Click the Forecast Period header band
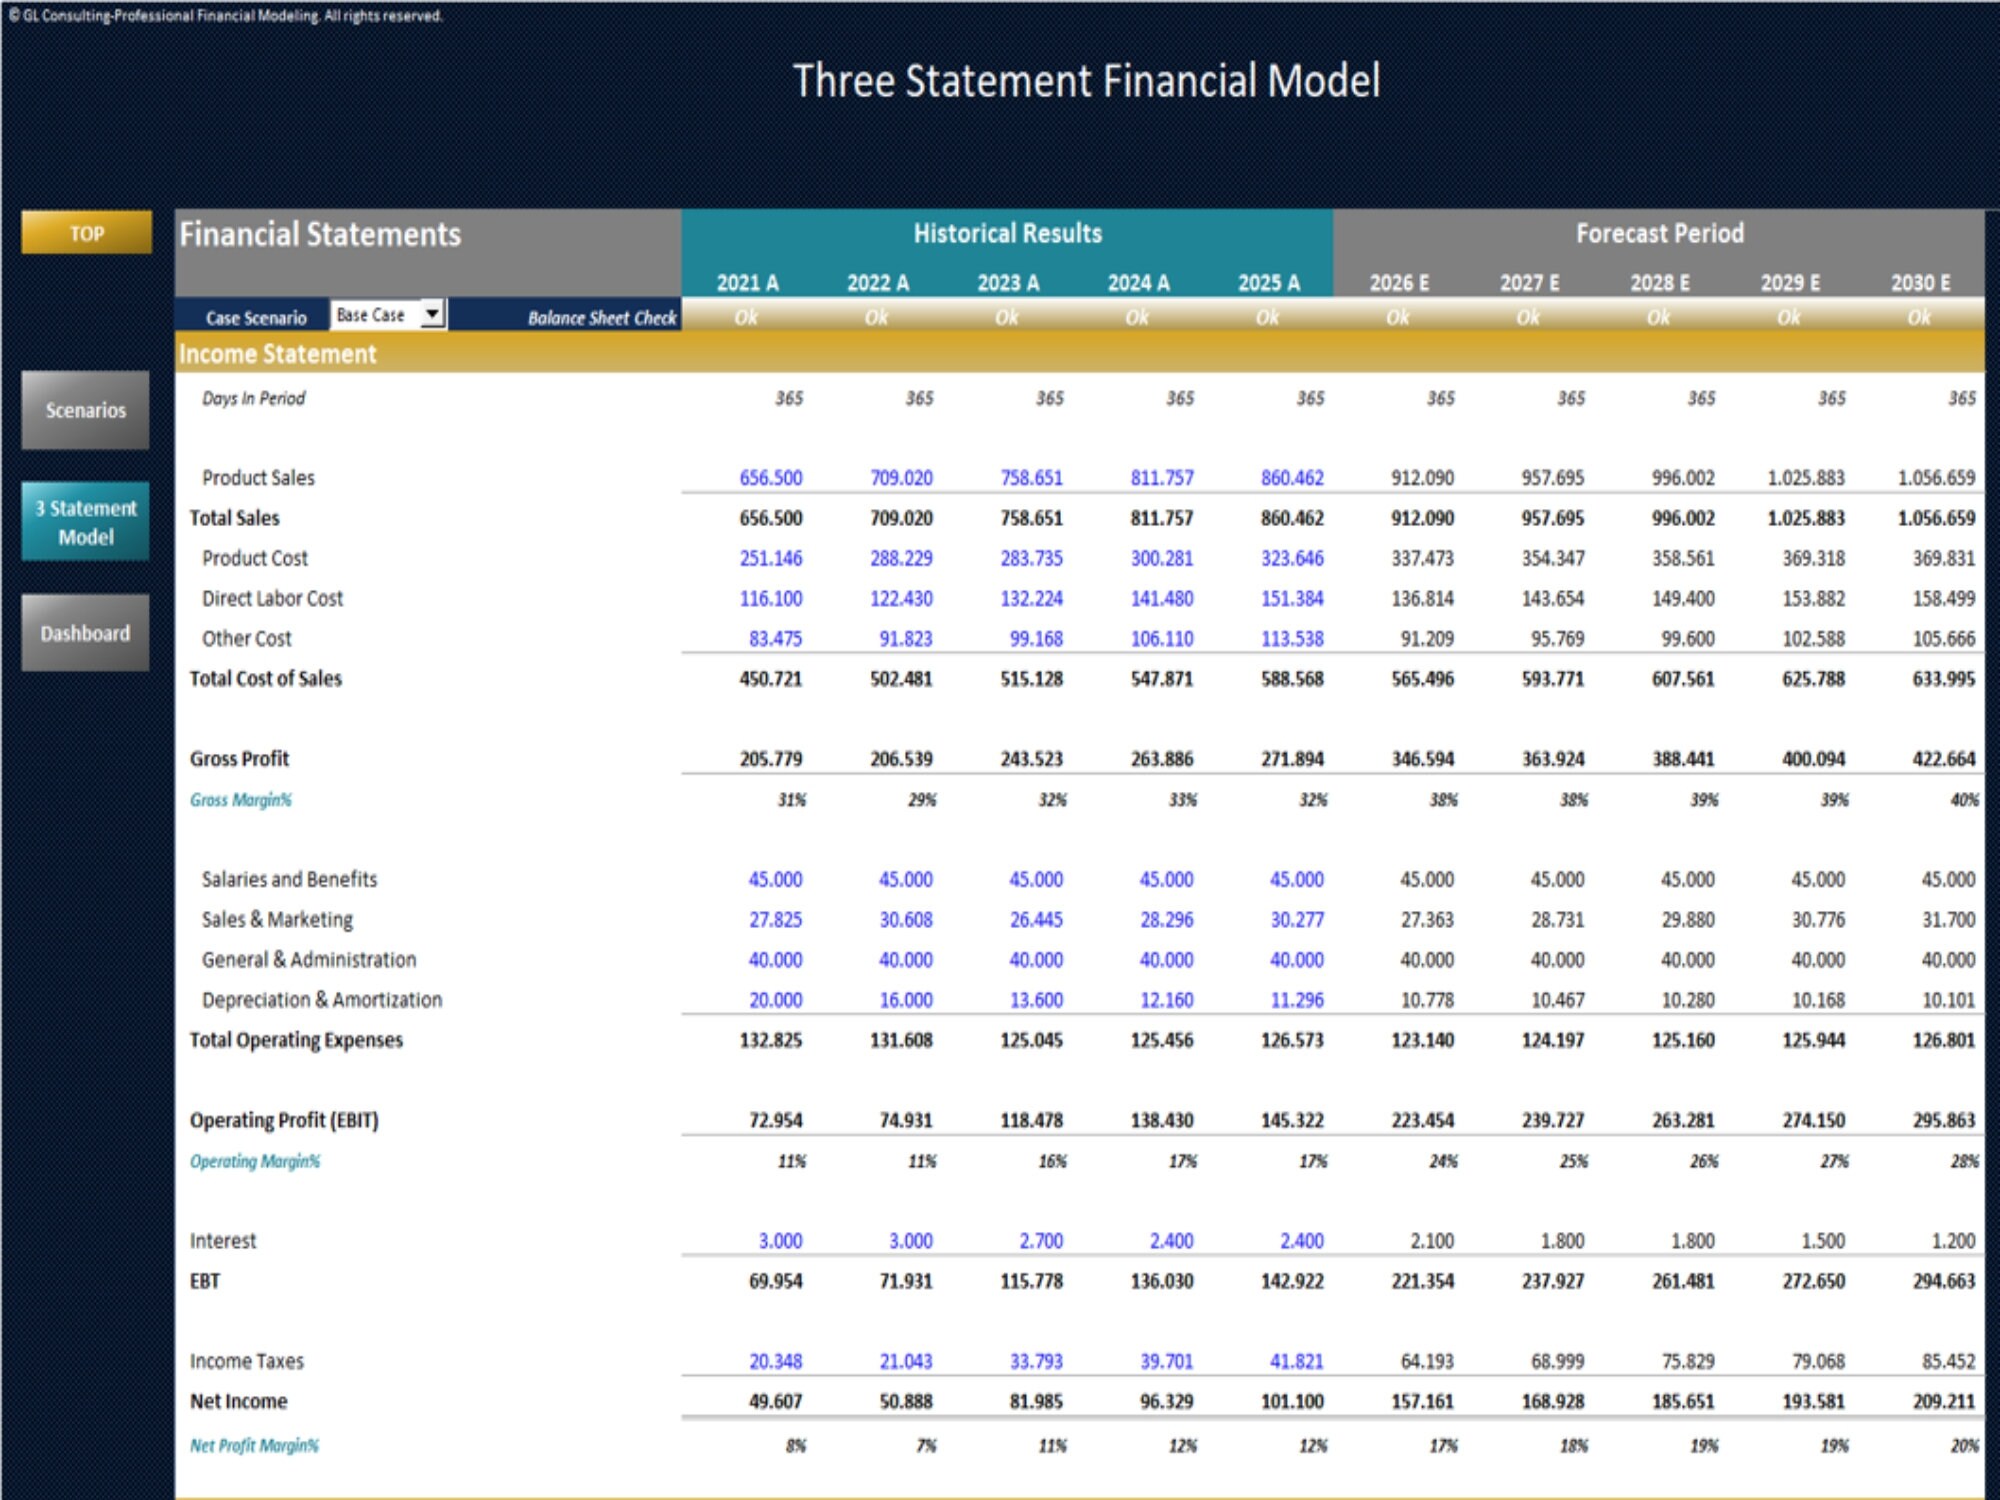Screen dimensions: 2000x1500 [x=1658, y=233]
